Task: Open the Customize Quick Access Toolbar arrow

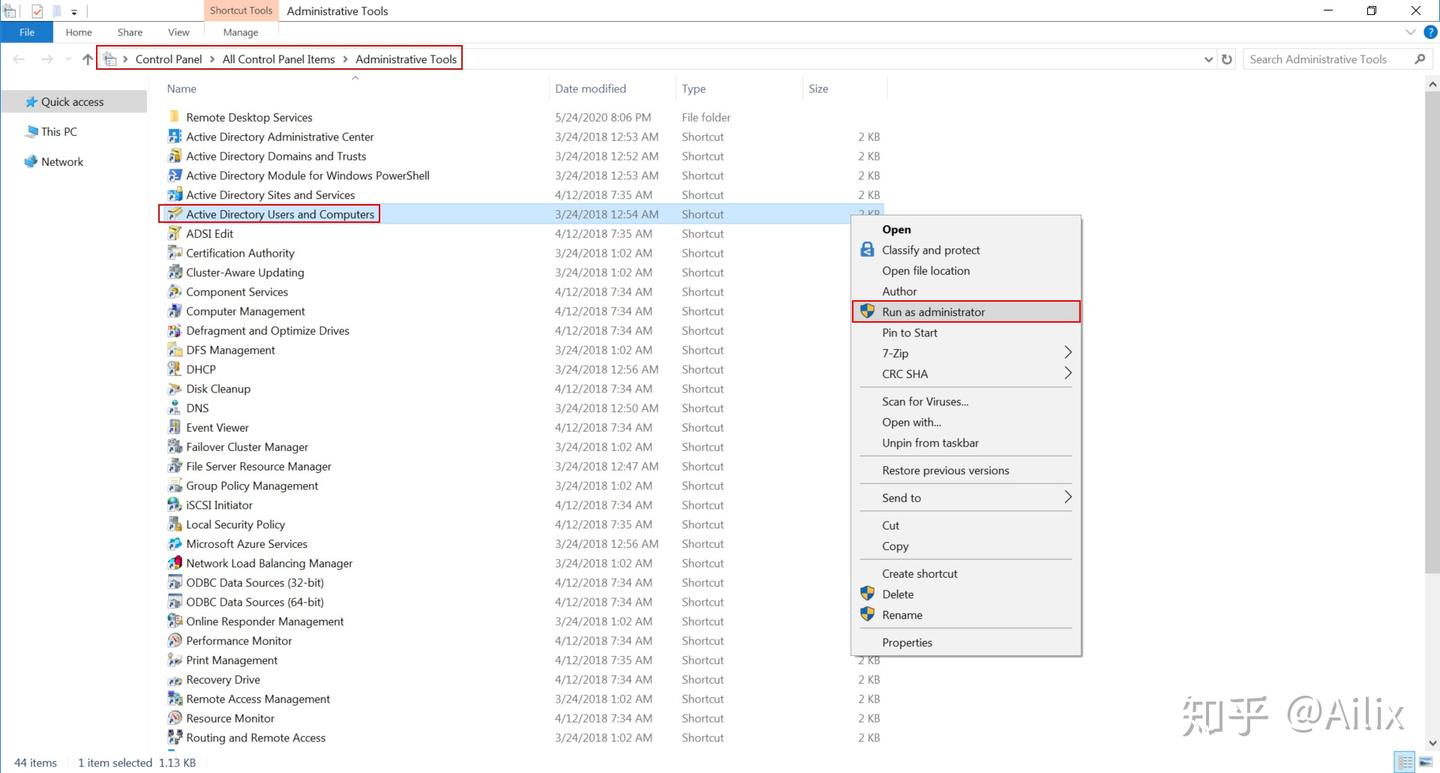Action: pyautogui.click(x=73, y=11)
